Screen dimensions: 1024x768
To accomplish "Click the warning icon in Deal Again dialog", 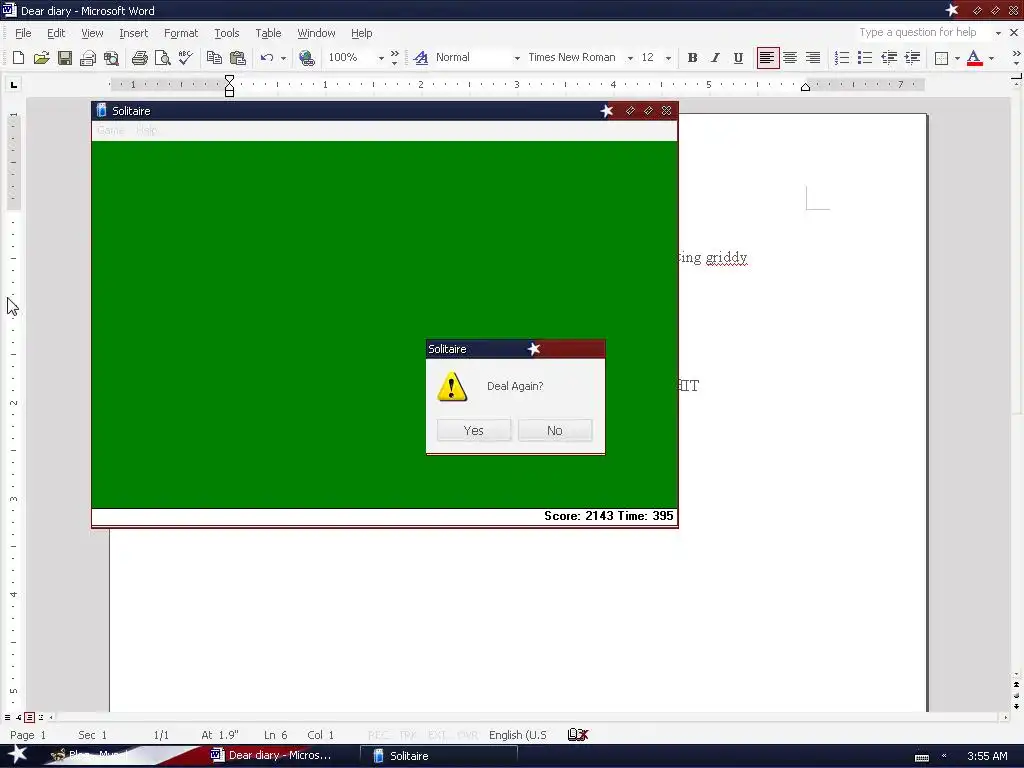I will (x=452, y=386).
